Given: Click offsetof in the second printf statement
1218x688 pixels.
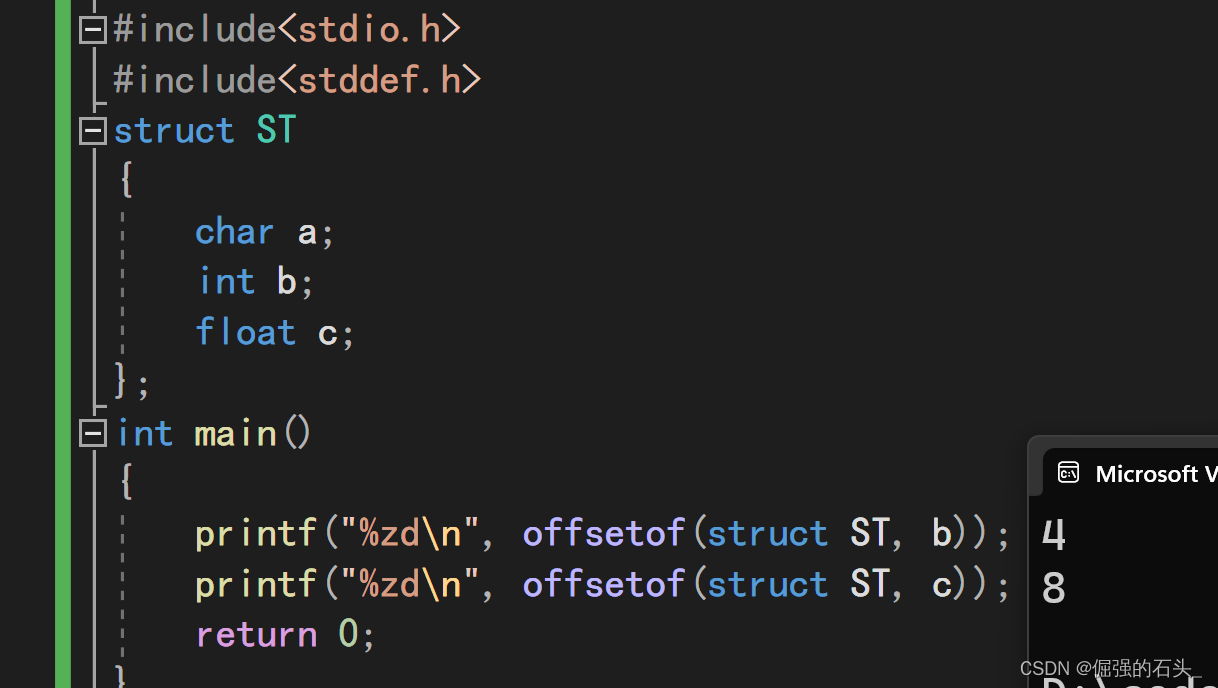Looking at the screenshot, I should (603, 584).
